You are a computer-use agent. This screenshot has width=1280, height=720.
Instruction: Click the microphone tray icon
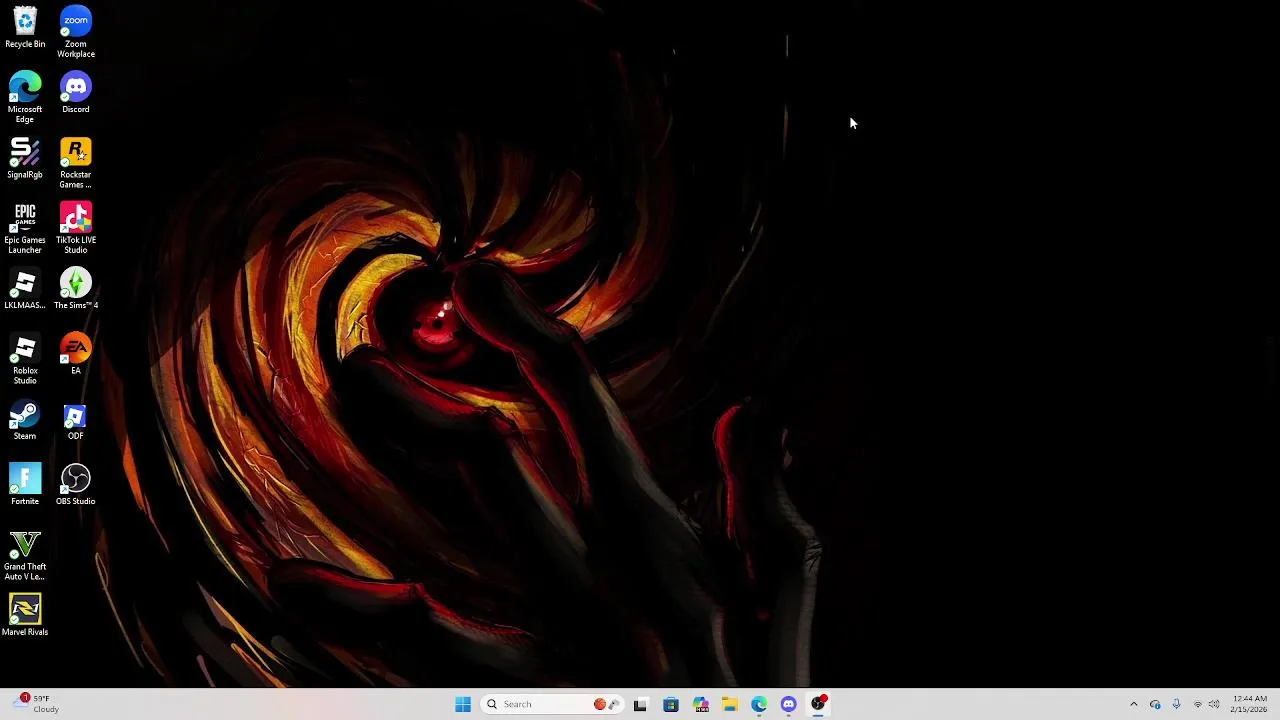tap(1176, 704)
